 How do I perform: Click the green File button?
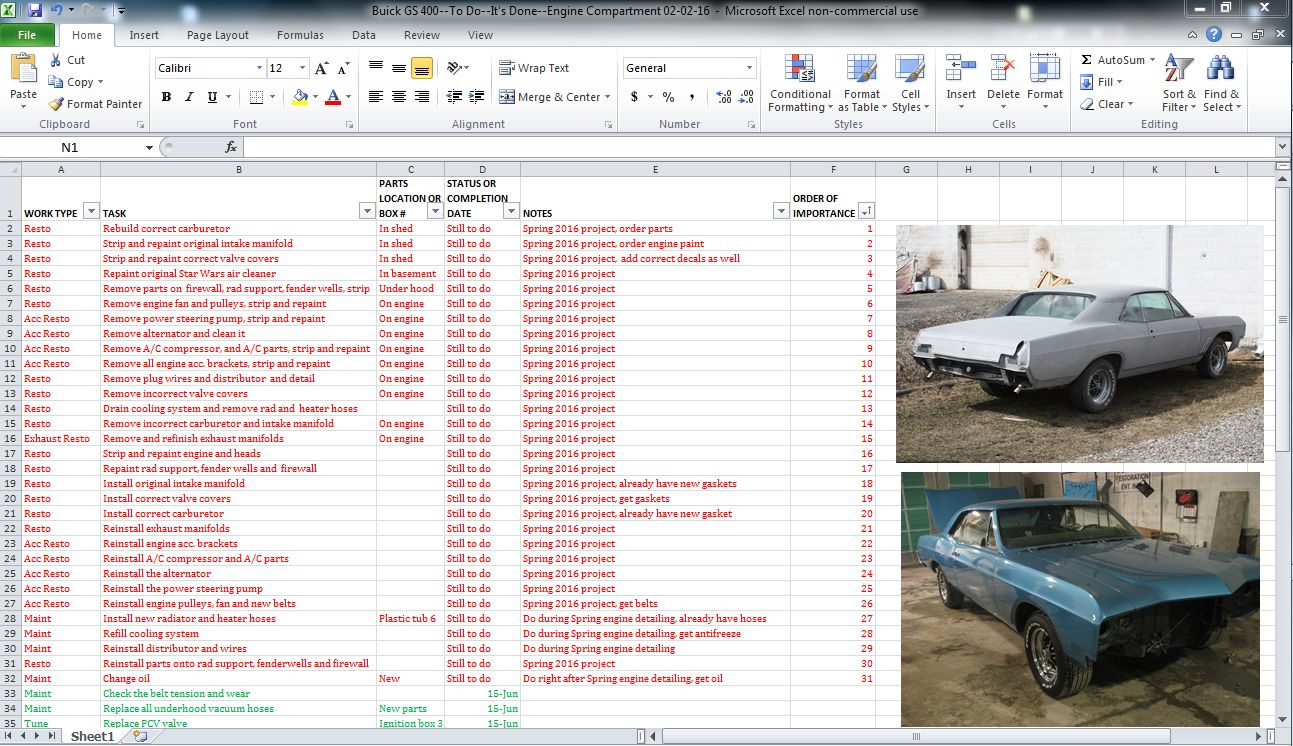[27, 35]
